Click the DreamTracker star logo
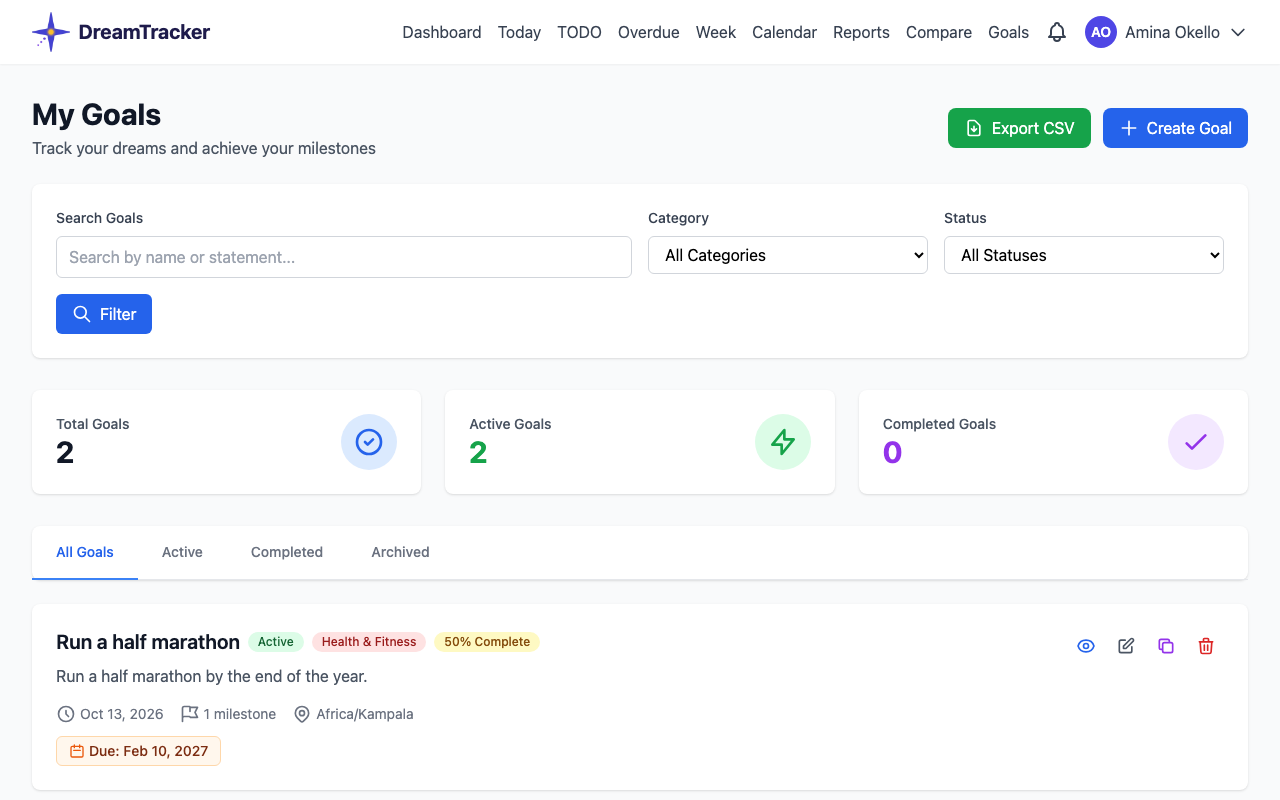The image size is (1280, 800). 51,32
